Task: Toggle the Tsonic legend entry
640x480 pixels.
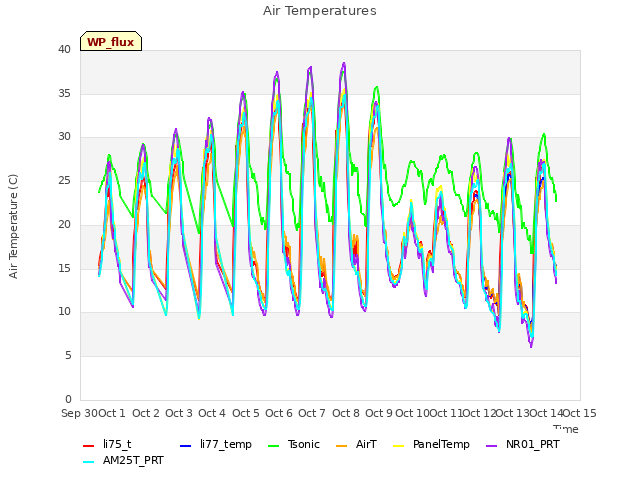Action: (x=293, y=444)
